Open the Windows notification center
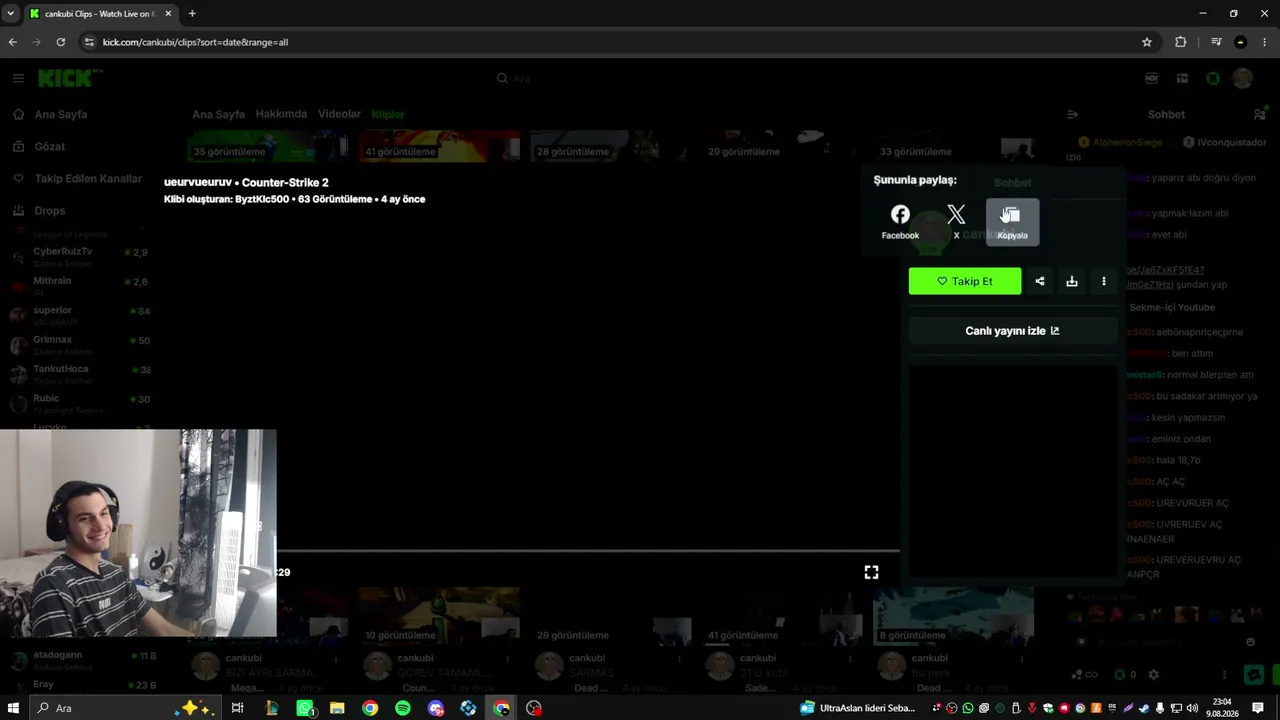1280x720 pixels. pyautogui.click(x=1258, y=708)
